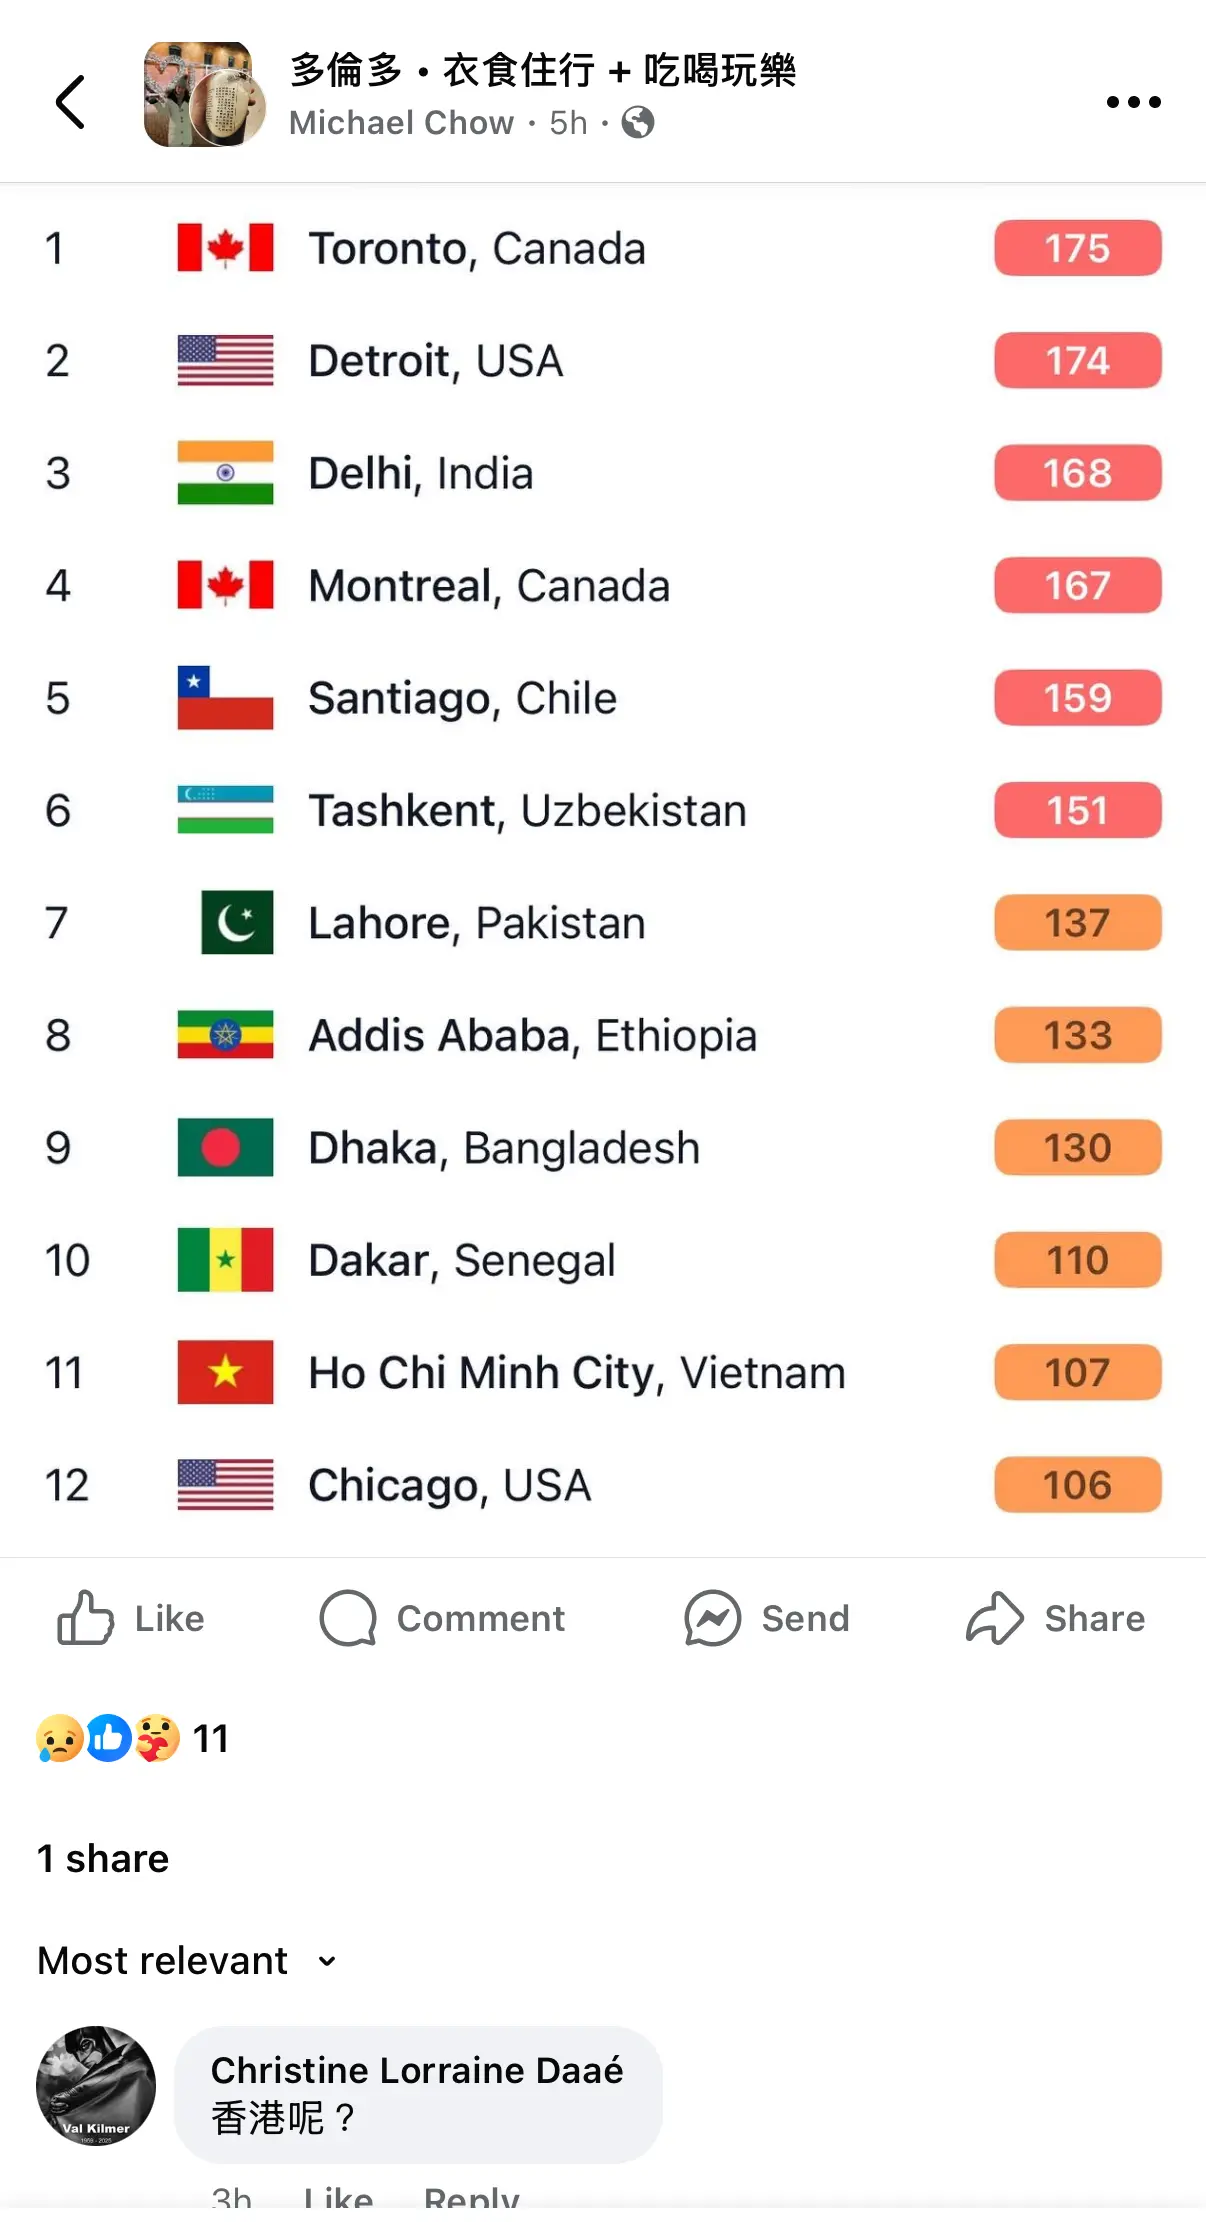This screenshot has width=1206, height=2222.
Task: Tap the Comment speech bubble icon
Action: click(348, 1618)
